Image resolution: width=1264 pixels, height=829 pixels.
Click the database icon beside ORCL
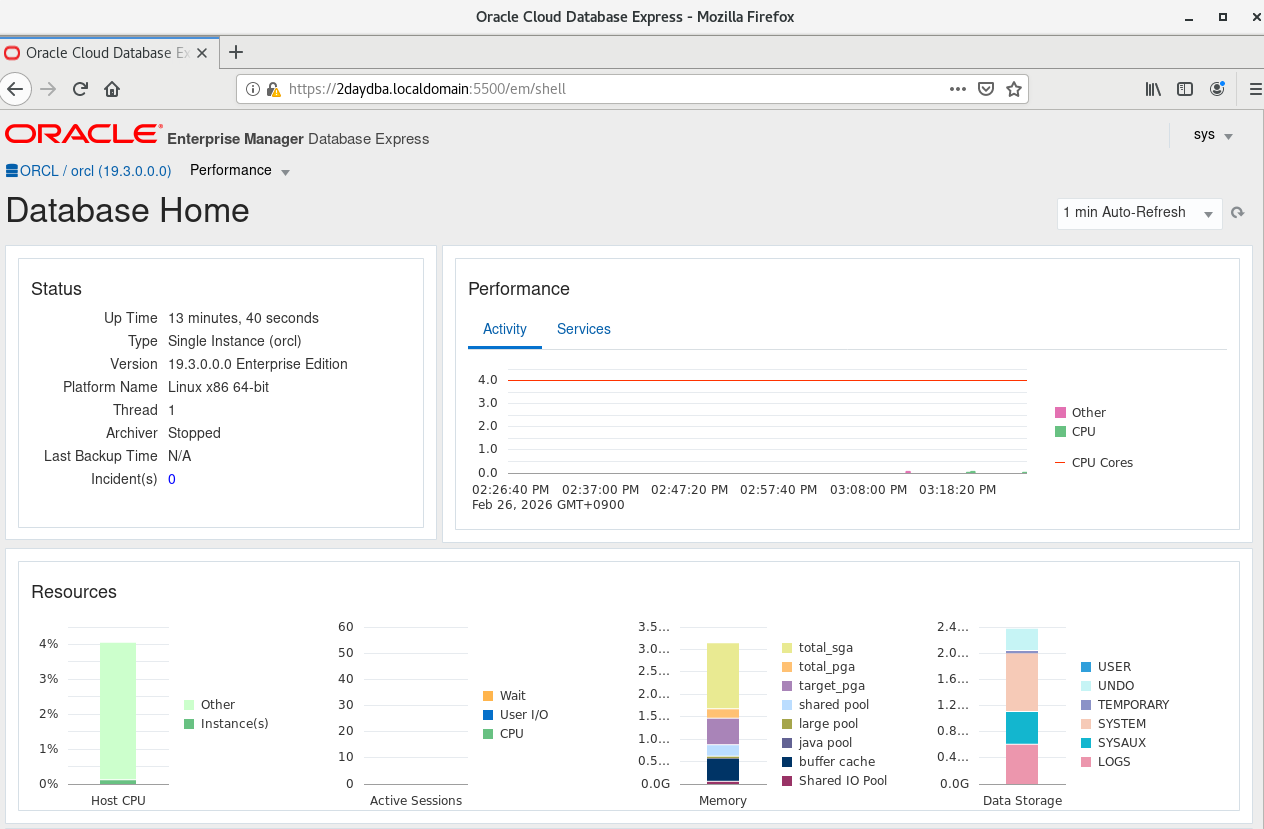pyautogui.click(x=12, y=171)
